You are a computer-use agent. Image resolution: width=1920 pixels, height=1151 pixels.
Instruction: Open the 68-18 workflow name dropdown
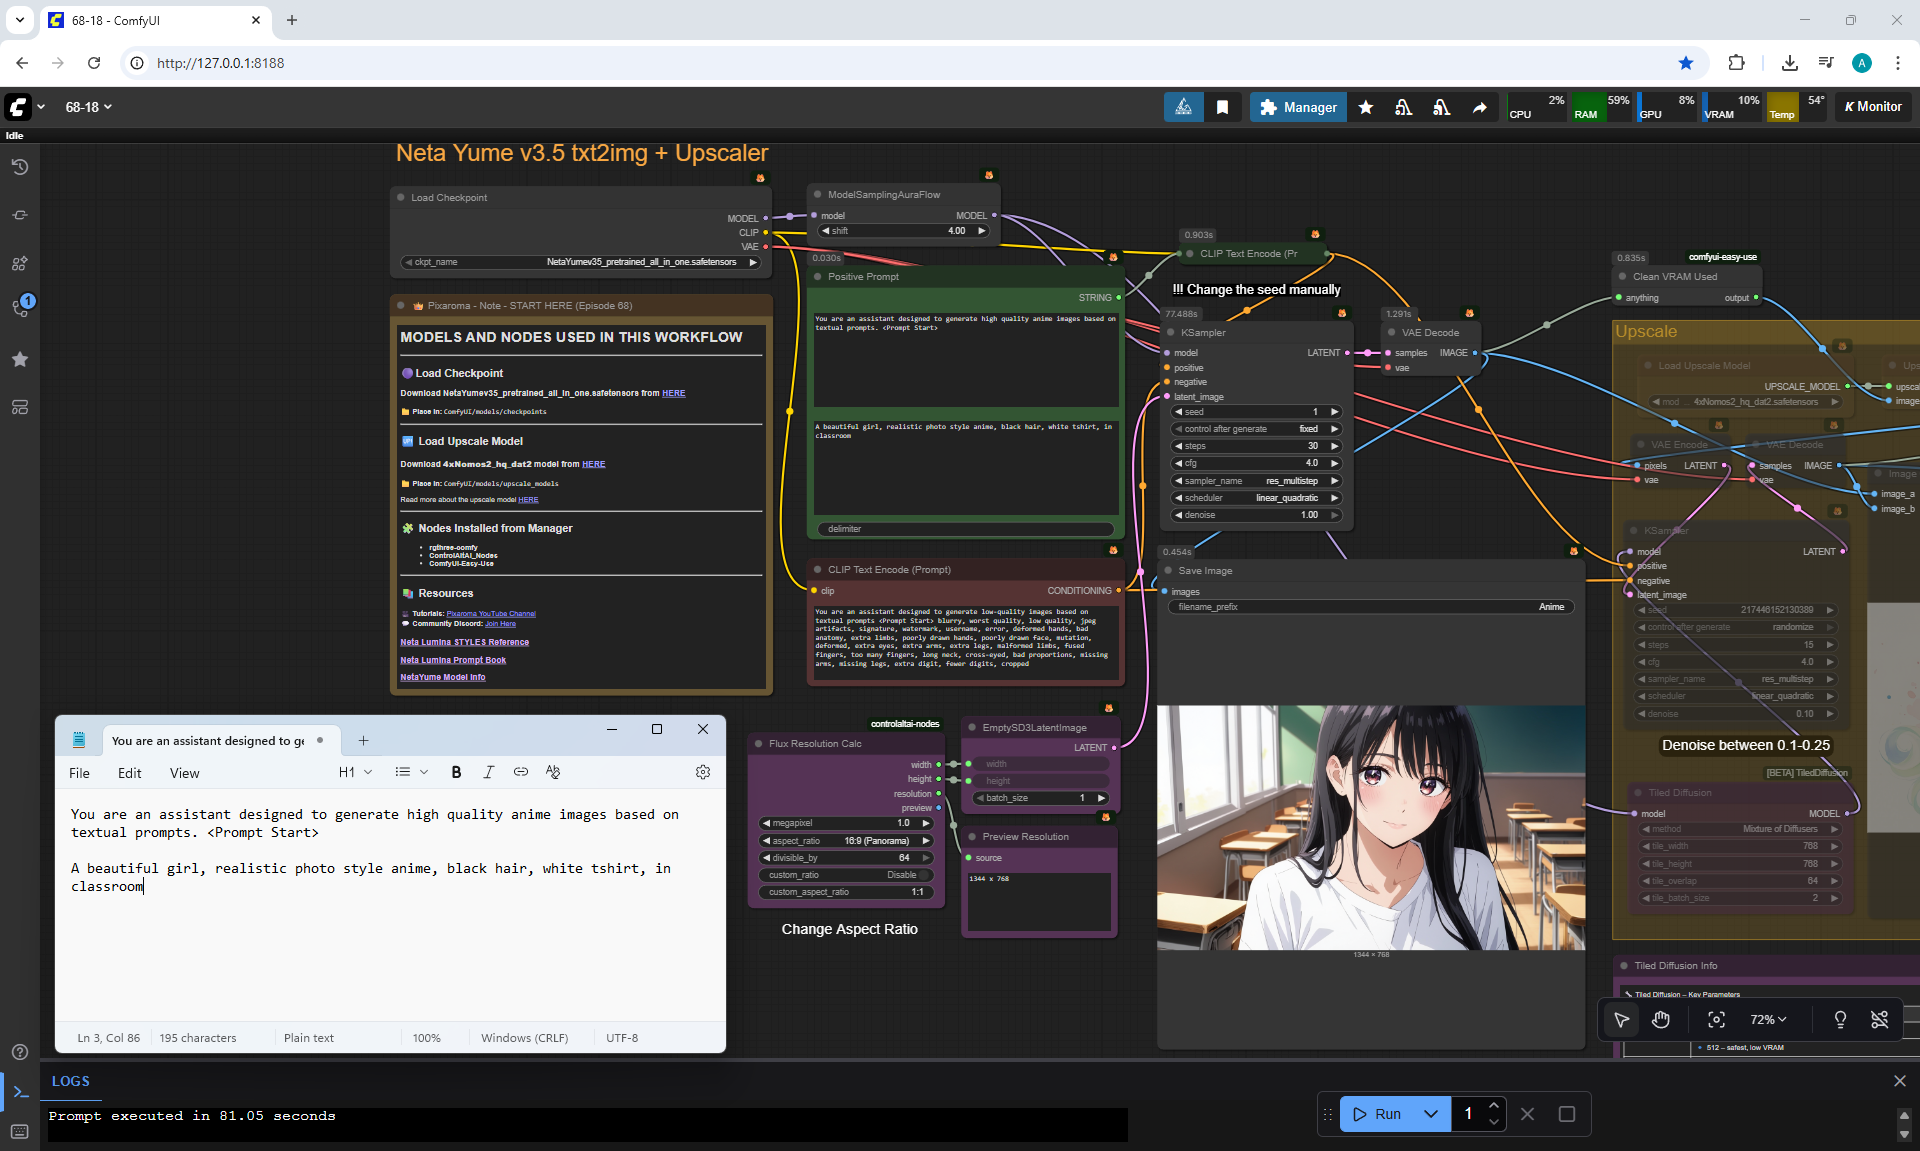click(x=88, y=107)
